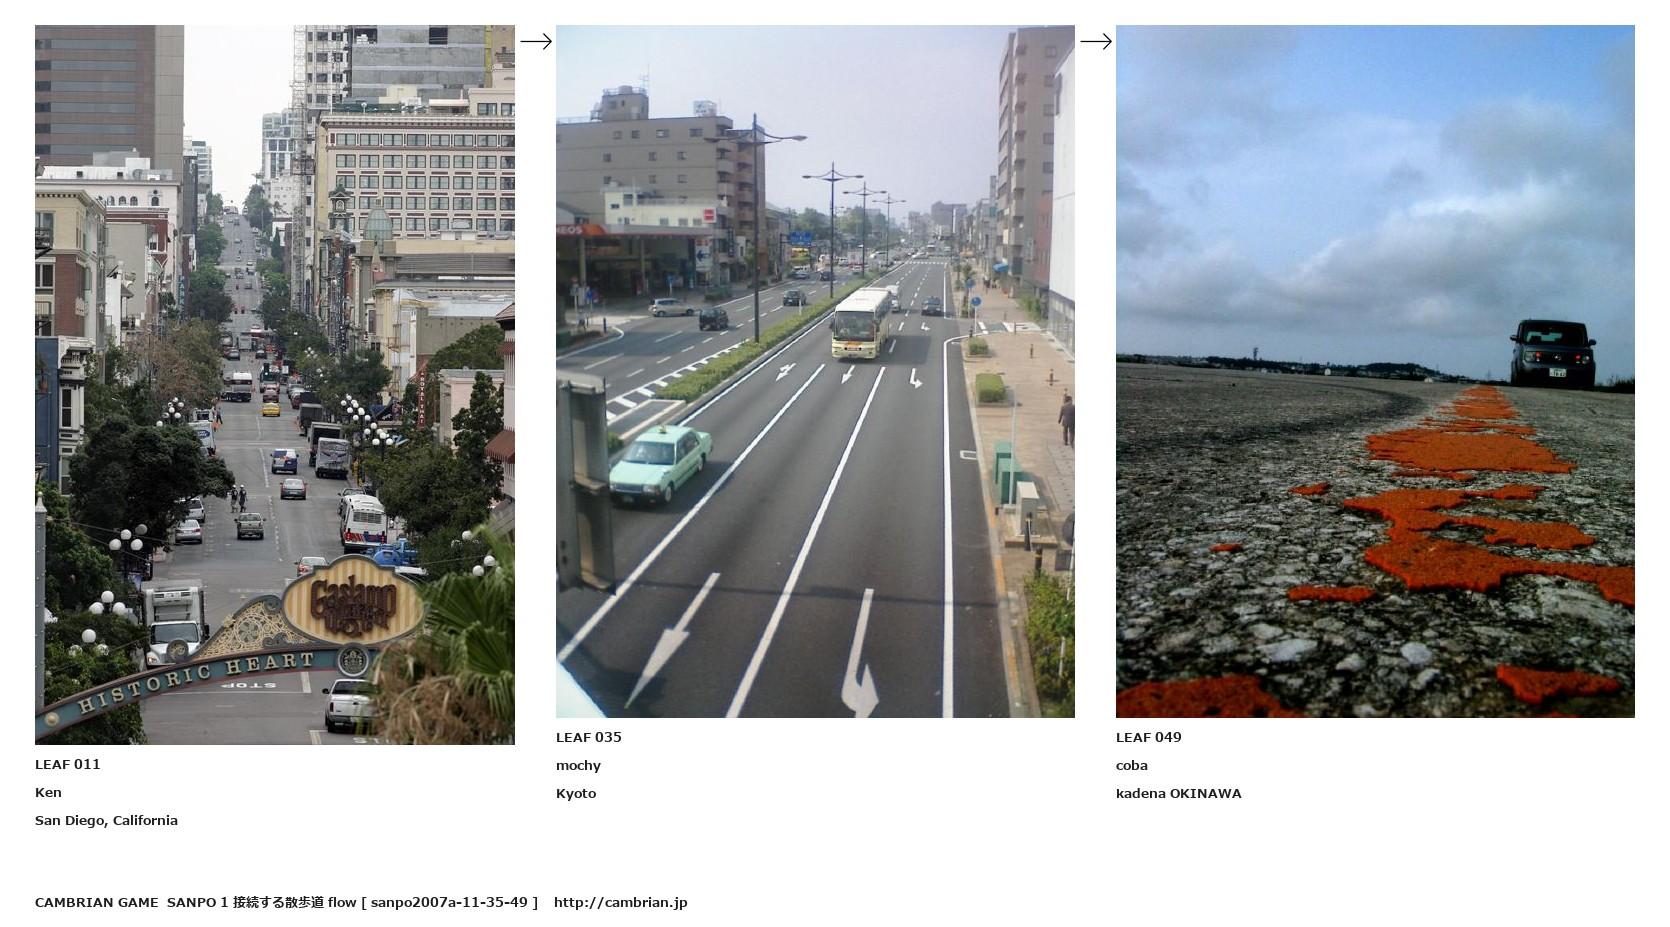Select the author name Ken

point(48,792)
